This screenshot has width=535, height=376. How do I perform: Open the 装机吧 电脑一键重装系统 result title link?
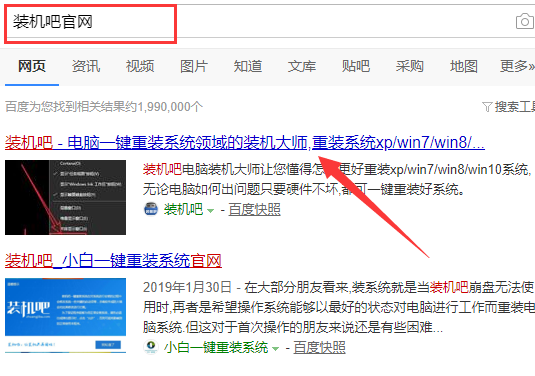(x=245, y=142)
